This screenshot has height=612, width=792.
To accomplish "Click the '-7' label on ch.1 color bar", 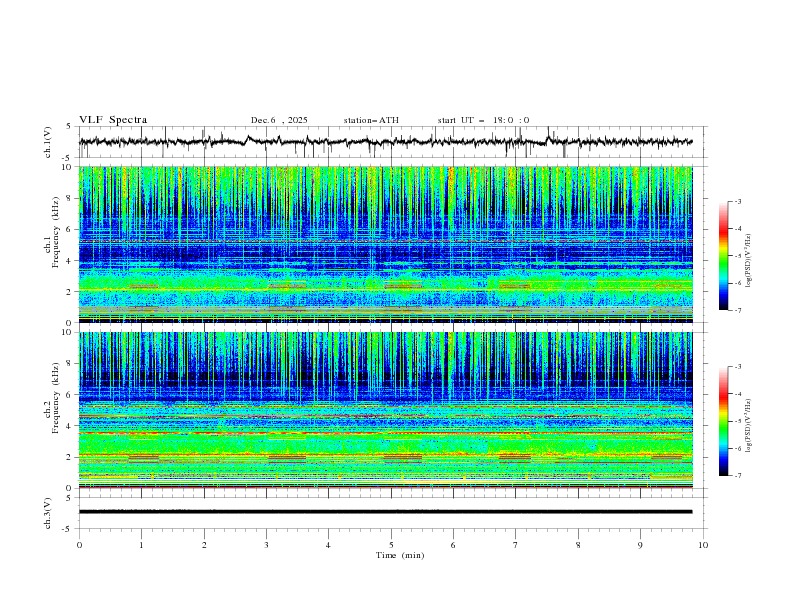I will pos(737,310).
